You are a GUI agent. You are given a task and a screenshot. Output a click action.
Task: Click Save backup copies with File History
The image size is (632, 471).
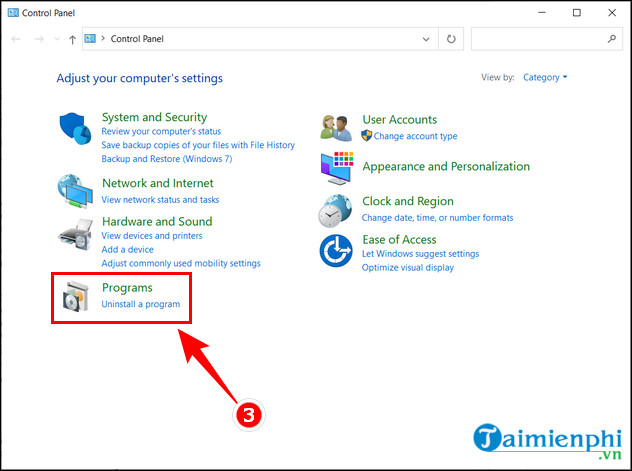[198, 145]
